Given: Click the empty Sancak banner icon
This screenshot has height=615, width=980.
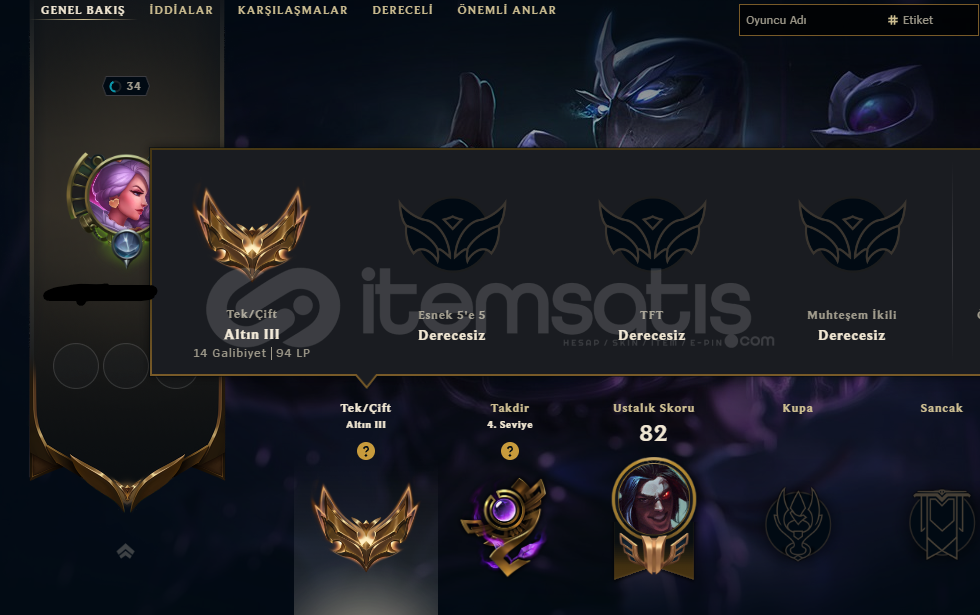Looking at the screenshot, I should (942, 524).
